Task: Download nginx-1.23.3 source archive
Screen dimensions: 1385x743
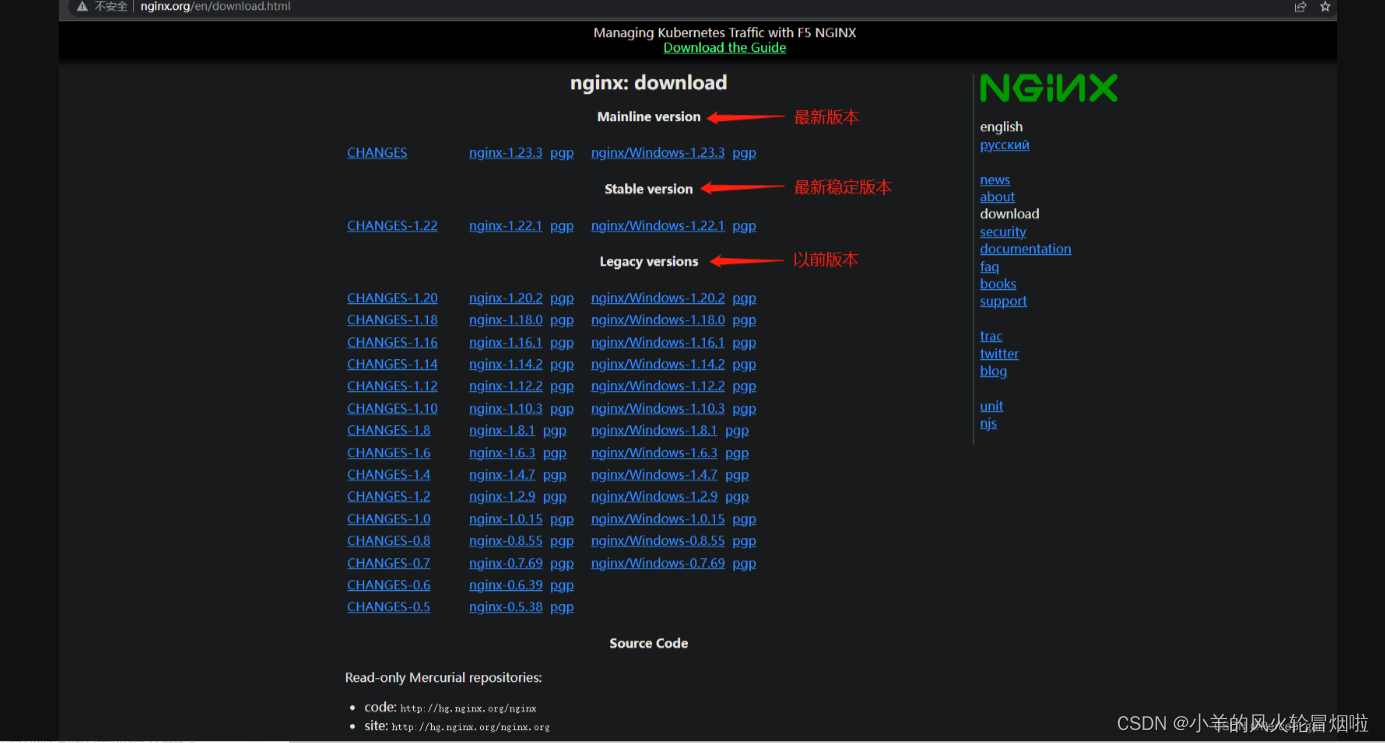Action: [x=505, y=152]
